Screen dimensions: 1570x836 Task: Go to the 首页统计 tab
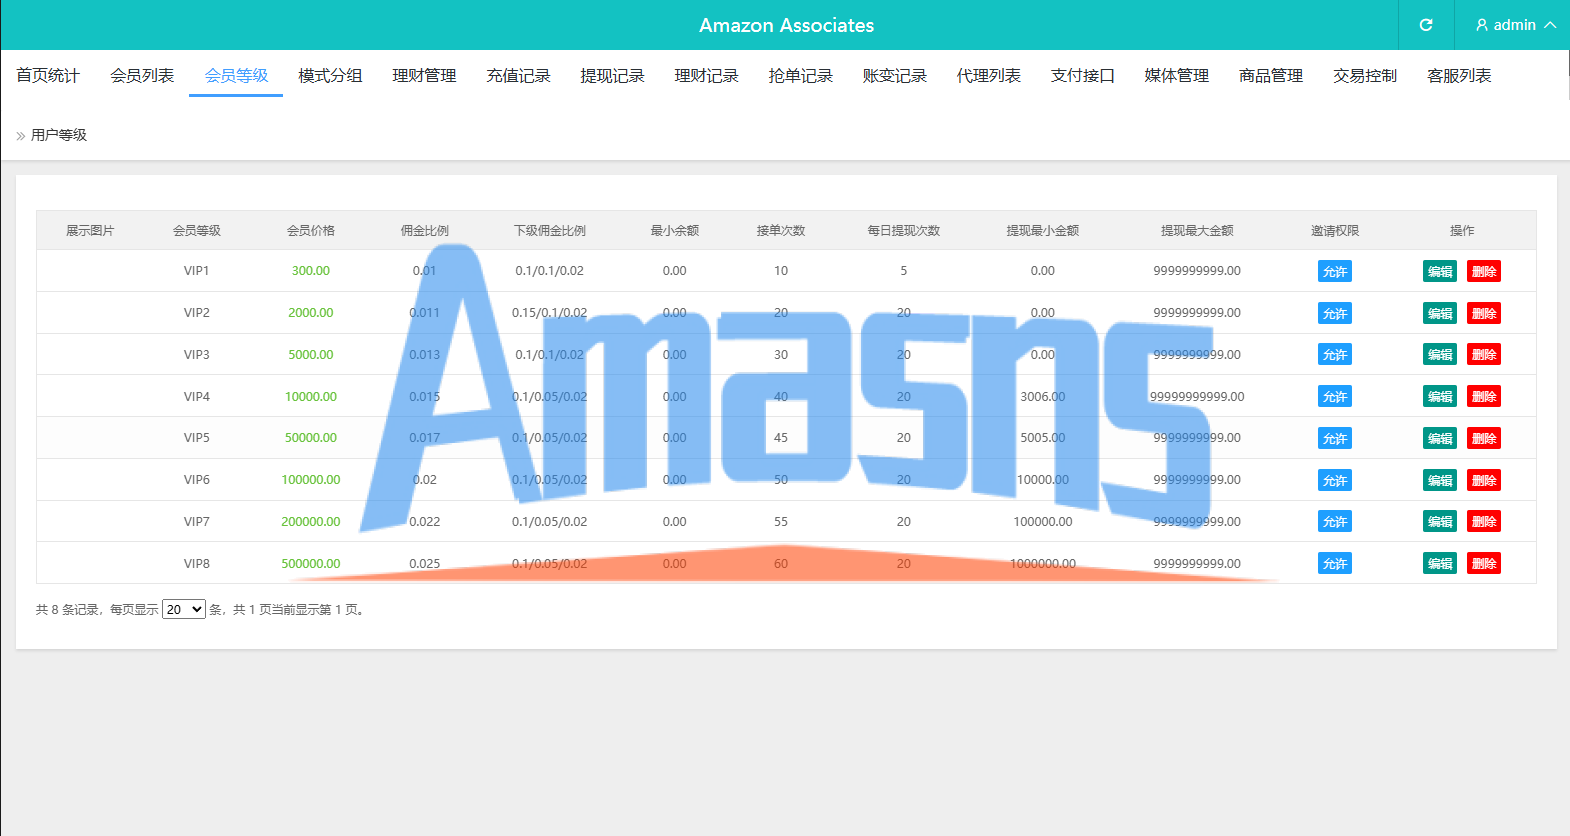pos(48,76)
